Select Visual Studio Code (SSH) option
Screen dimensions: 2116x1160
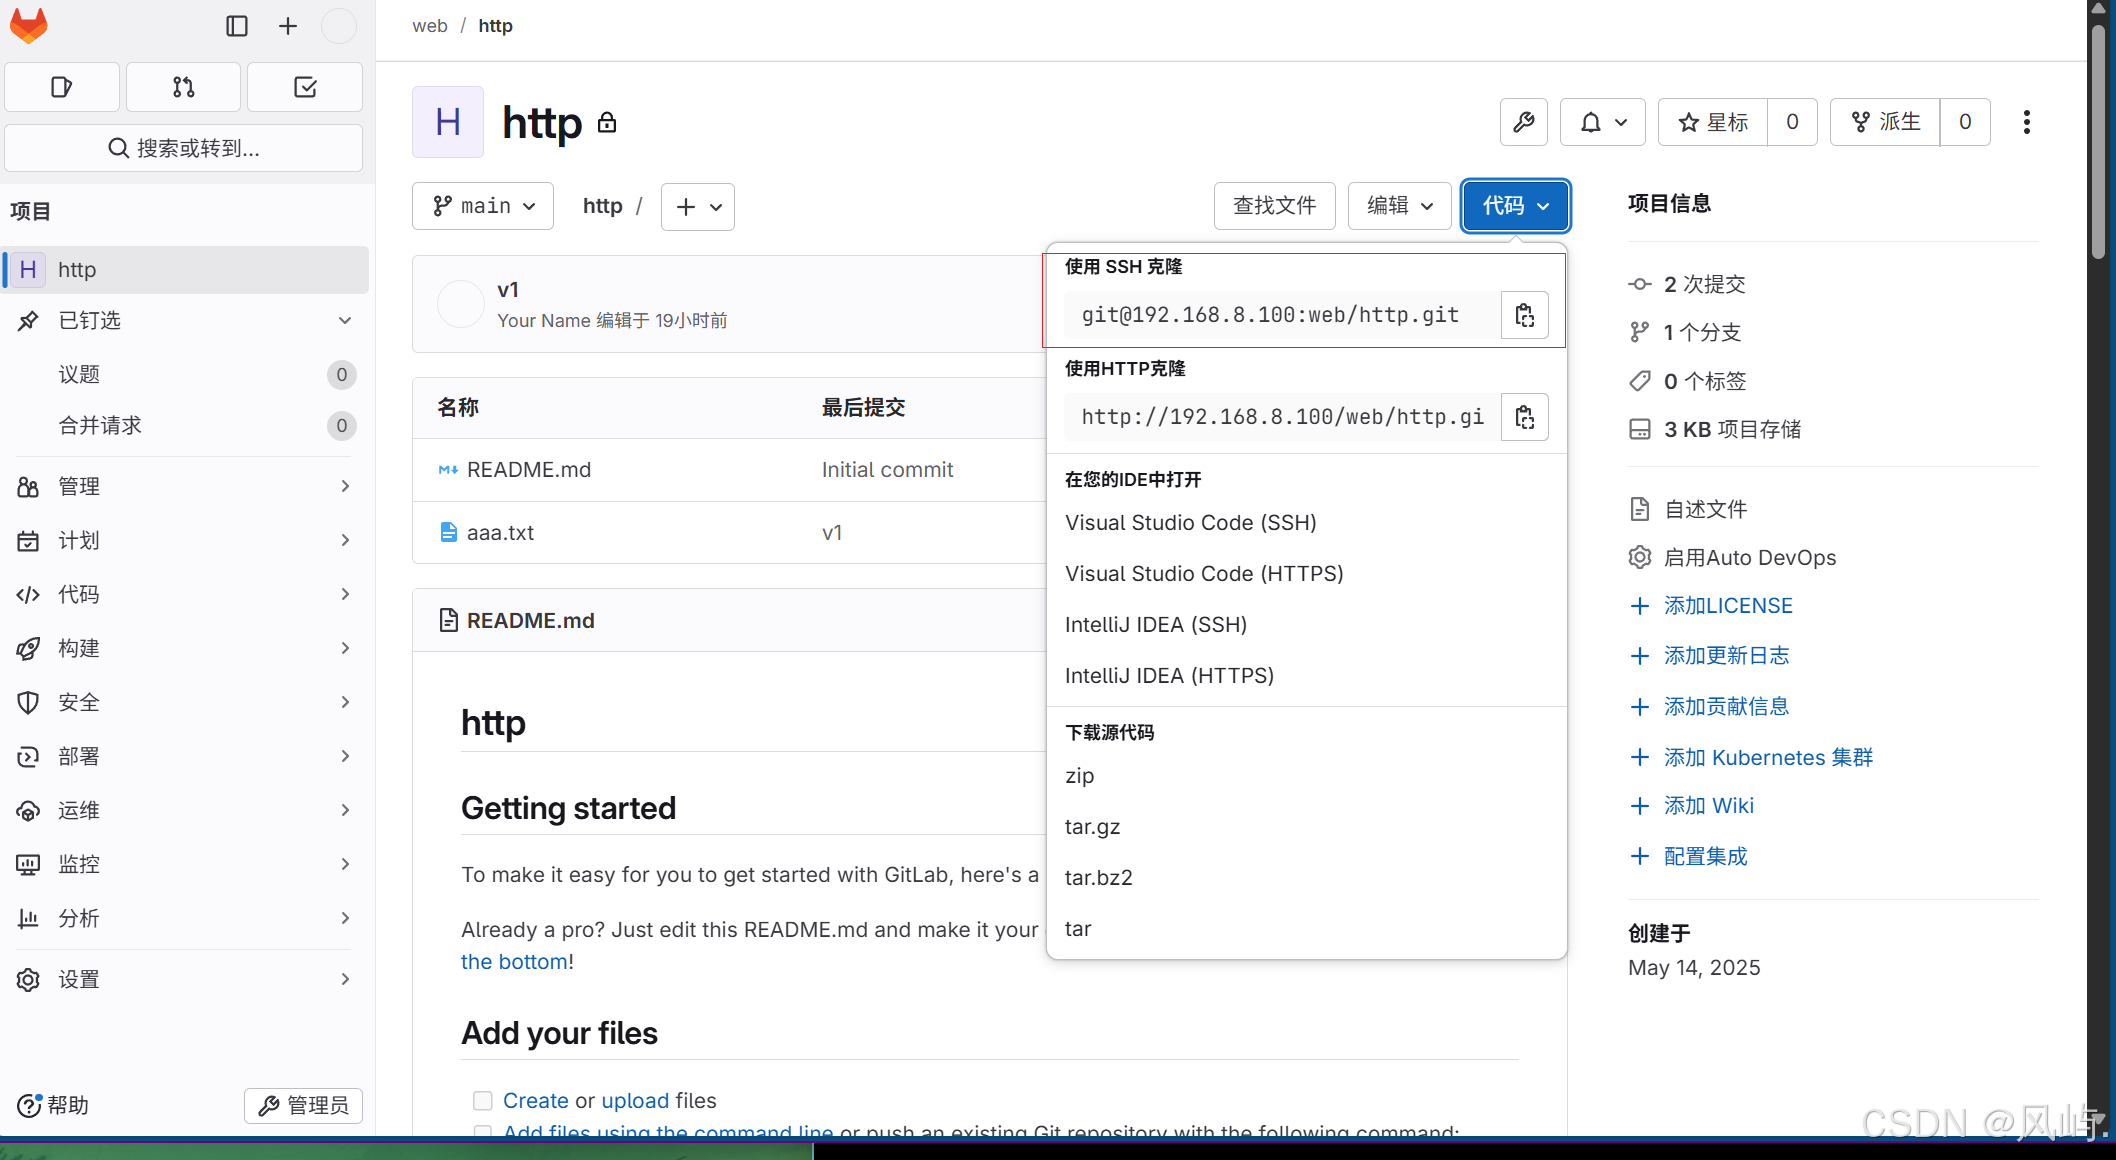[x=1190, y=523]
